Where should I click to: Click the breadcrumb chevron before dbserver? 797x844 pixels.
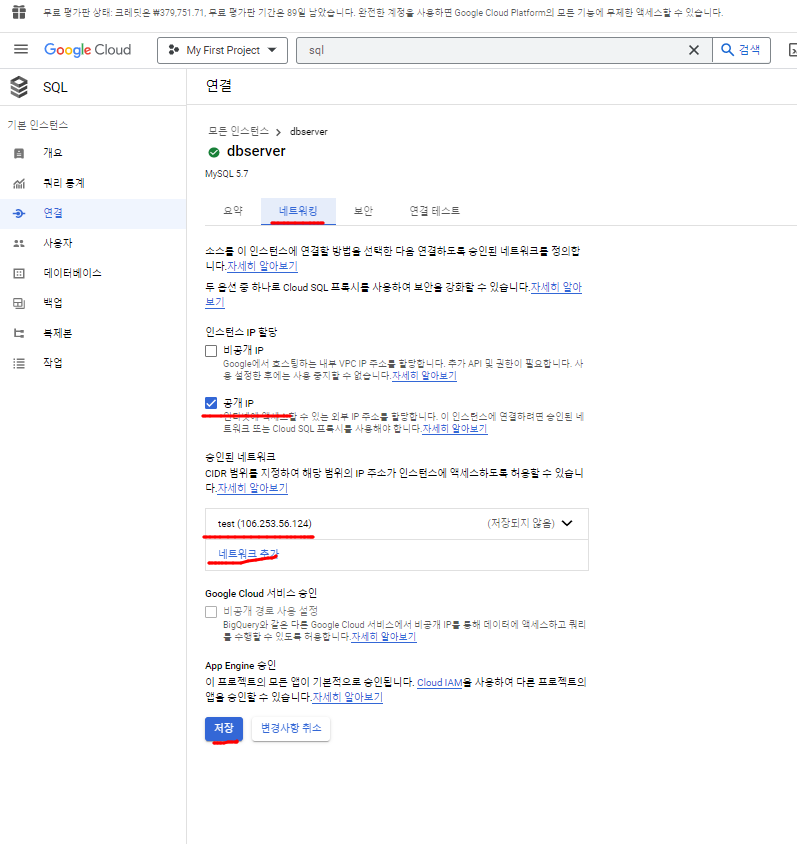[x=278, y=132]
